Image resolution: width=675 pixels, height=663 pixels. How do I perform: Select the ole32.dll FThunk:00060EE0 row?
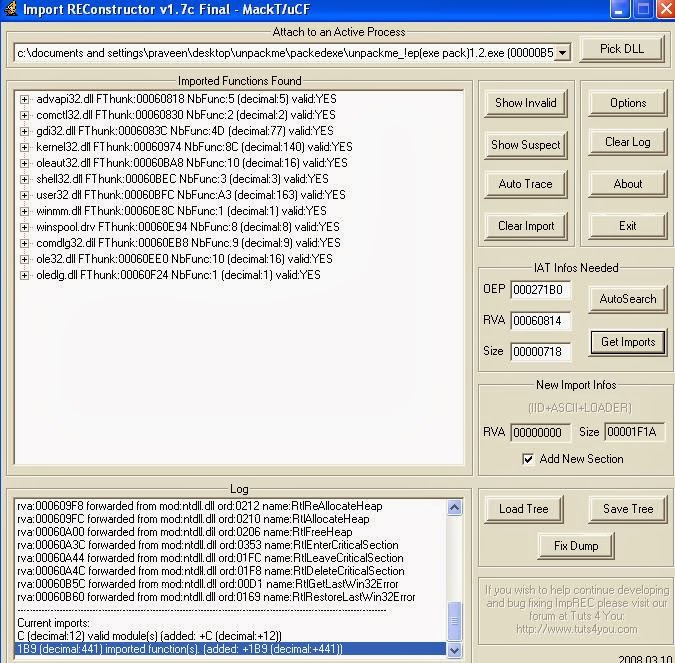coord(184,259)
